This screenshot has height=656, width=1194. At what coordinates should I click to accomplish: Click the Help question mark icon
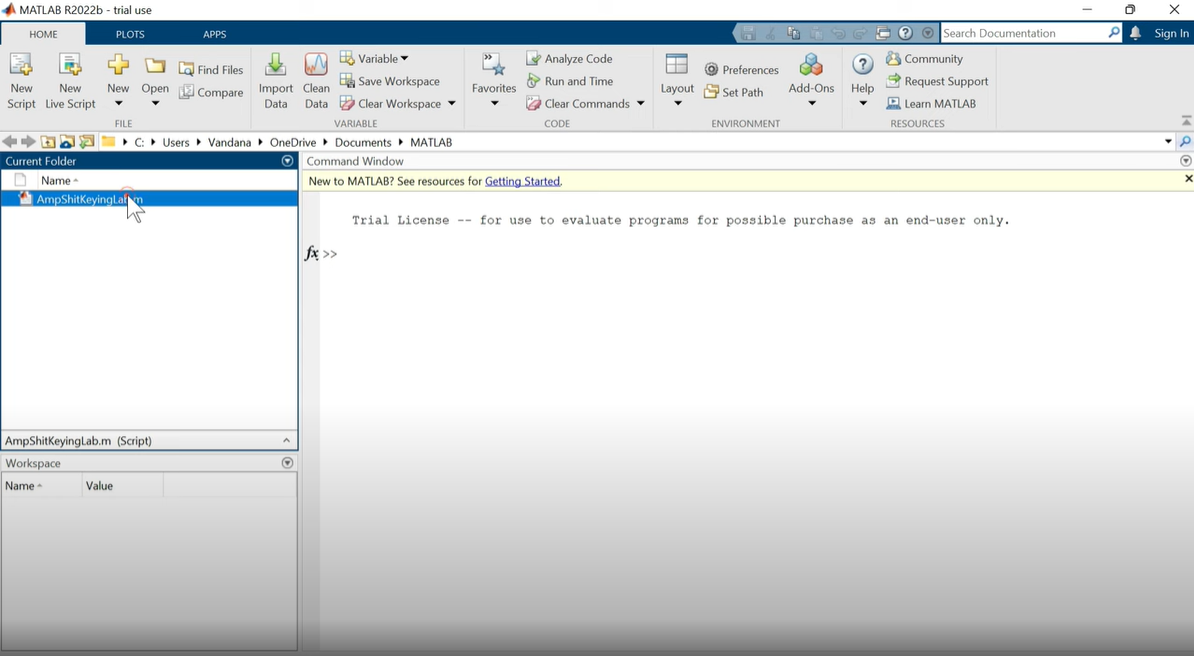863,65
